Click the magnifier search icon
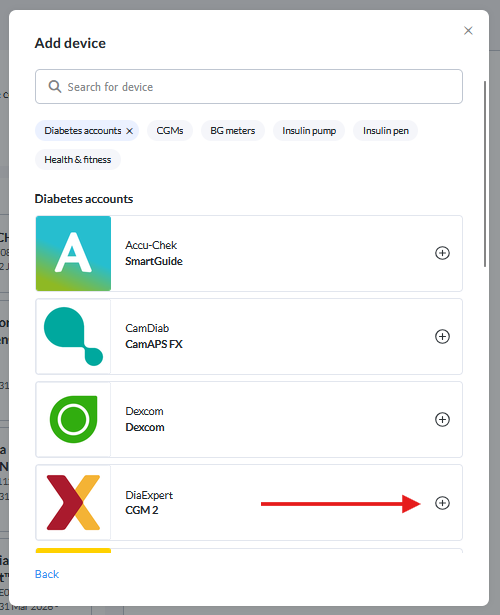Image resolution: width=500 pixels, height=615 pixels. [x=55, y=87]
